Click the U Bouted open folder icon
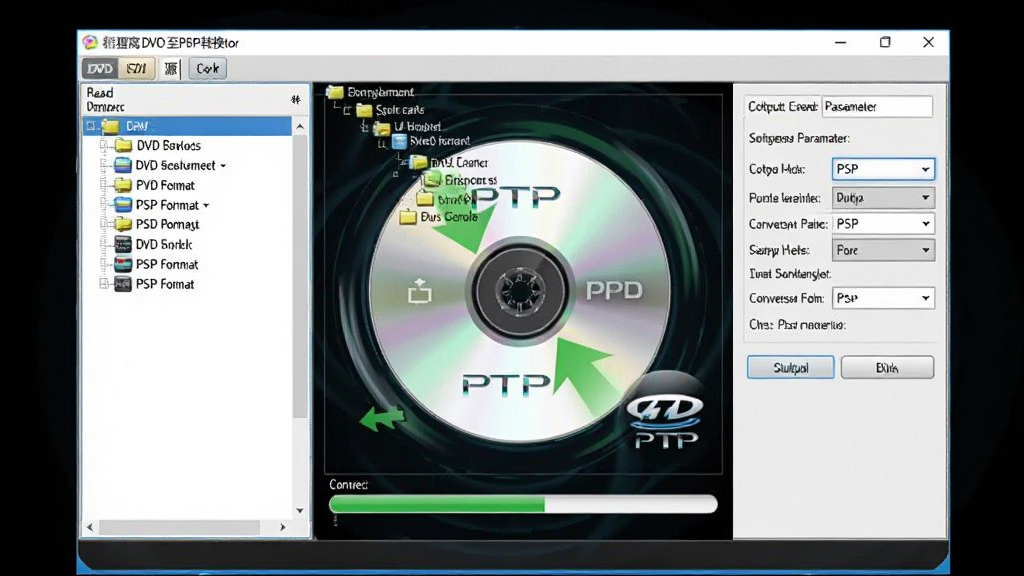 pos(381,127)
